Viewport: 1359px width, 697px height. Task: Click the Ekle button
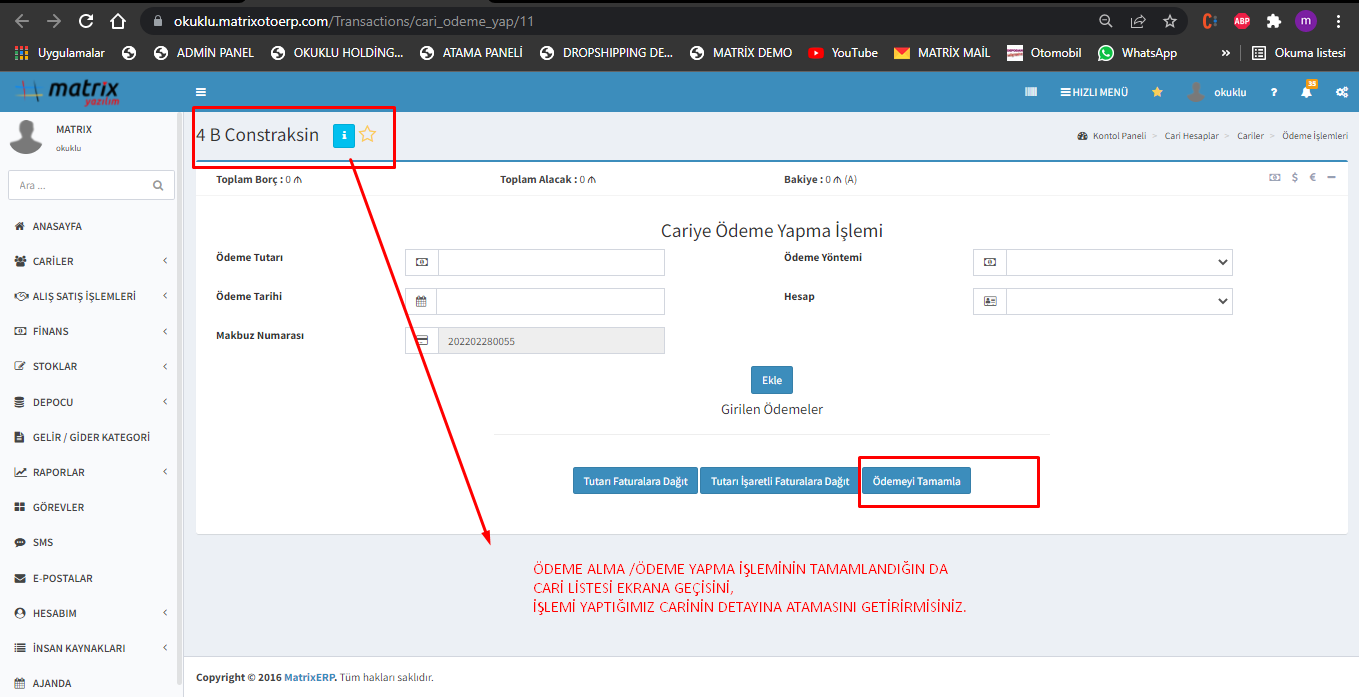[771, 380]
